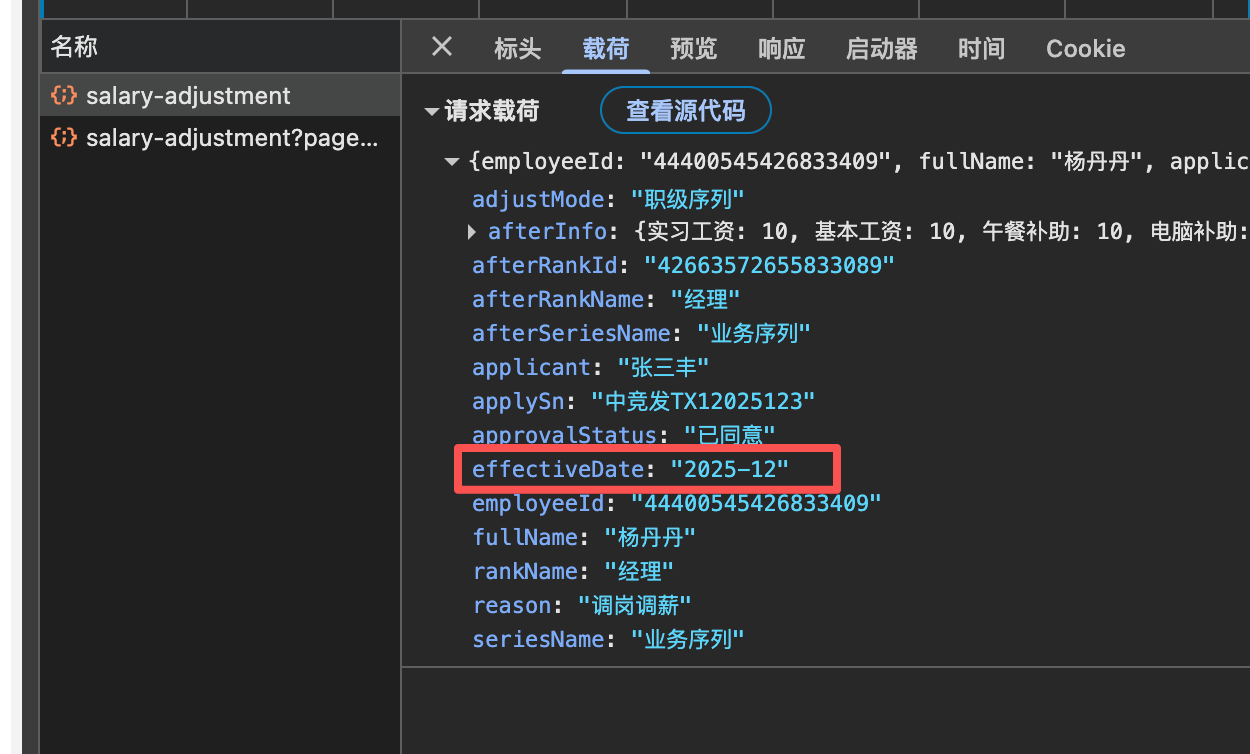Image resolution: width=1250 pixels, height=754 pixels.
Task: Click the JSON icon beside salary-adjustment
Action: [64, 96]
